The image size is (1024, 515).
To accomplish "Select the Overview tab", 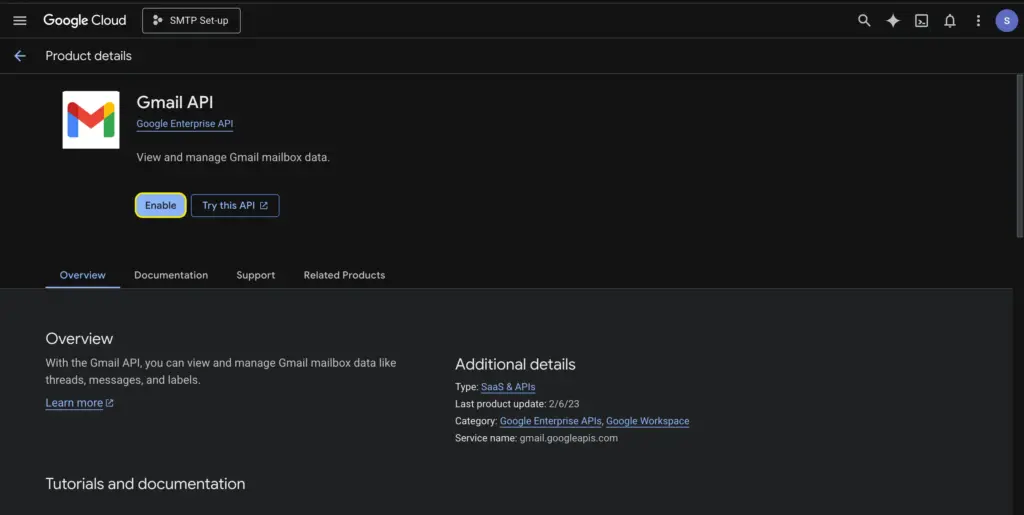I will (82, 275).
